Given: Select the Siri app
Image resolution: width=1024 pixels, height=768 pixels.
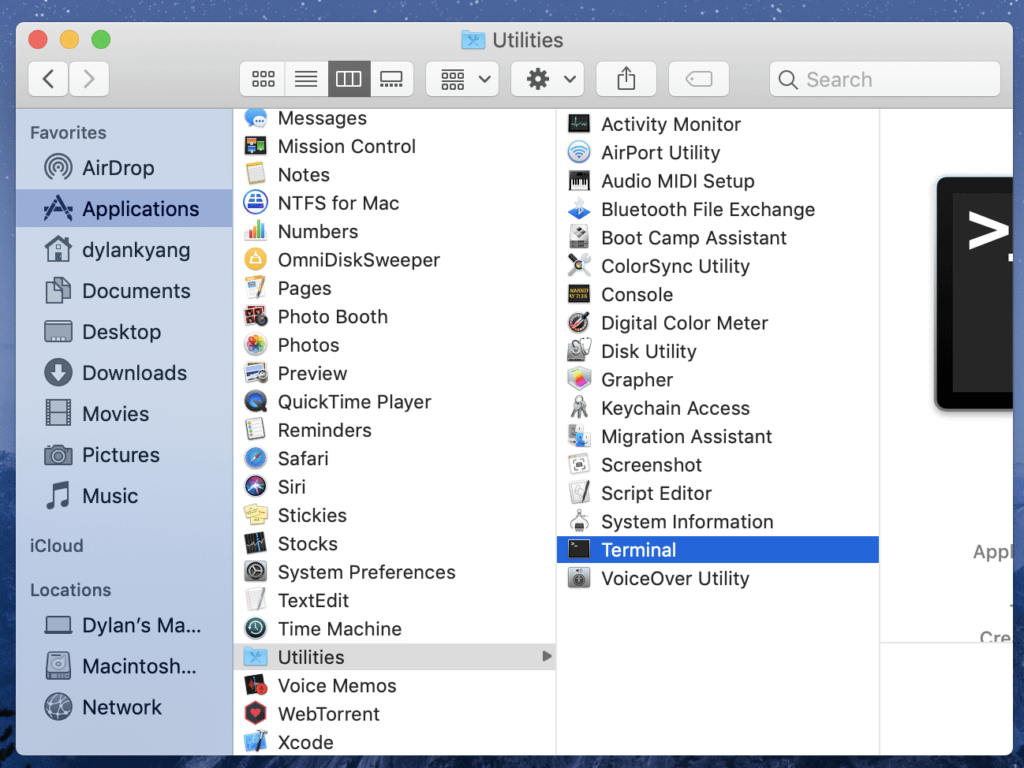Looking at the screenshot, I should [394, 487].
